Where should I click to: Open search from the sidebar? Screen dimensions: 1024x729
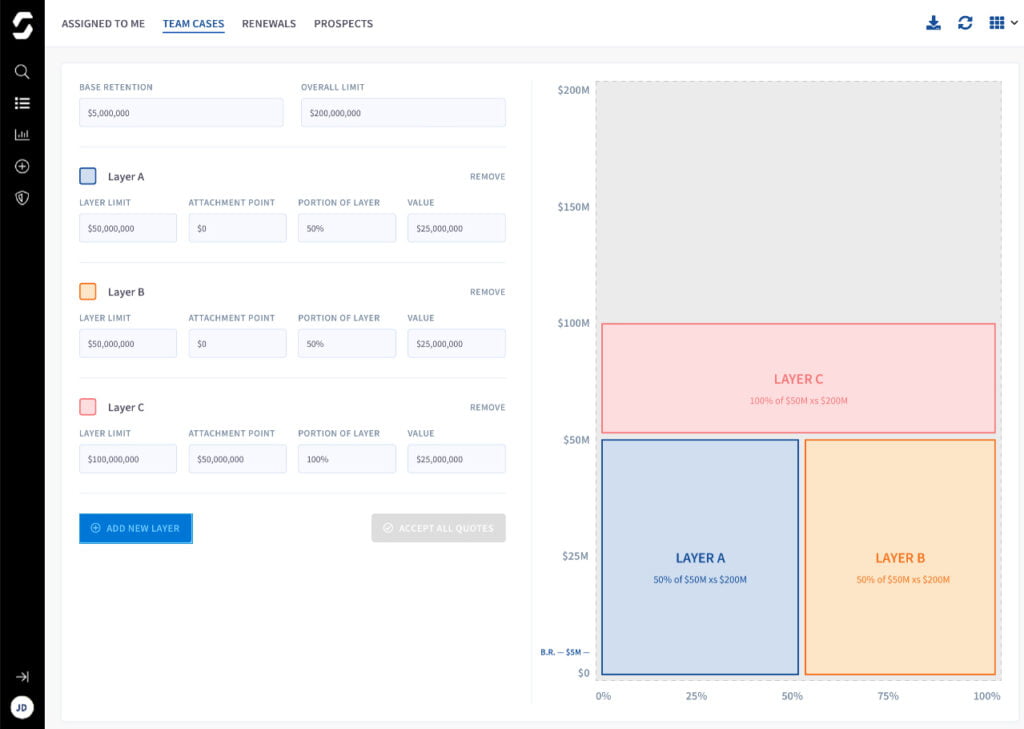(x=22, y=71)
